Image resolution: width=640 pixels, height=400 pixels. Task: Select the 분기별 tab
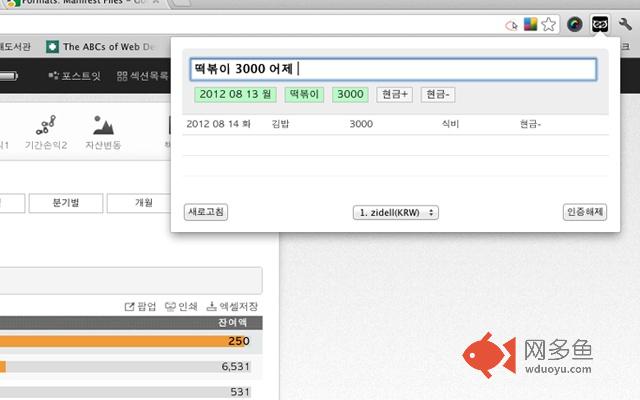[66, 203]
